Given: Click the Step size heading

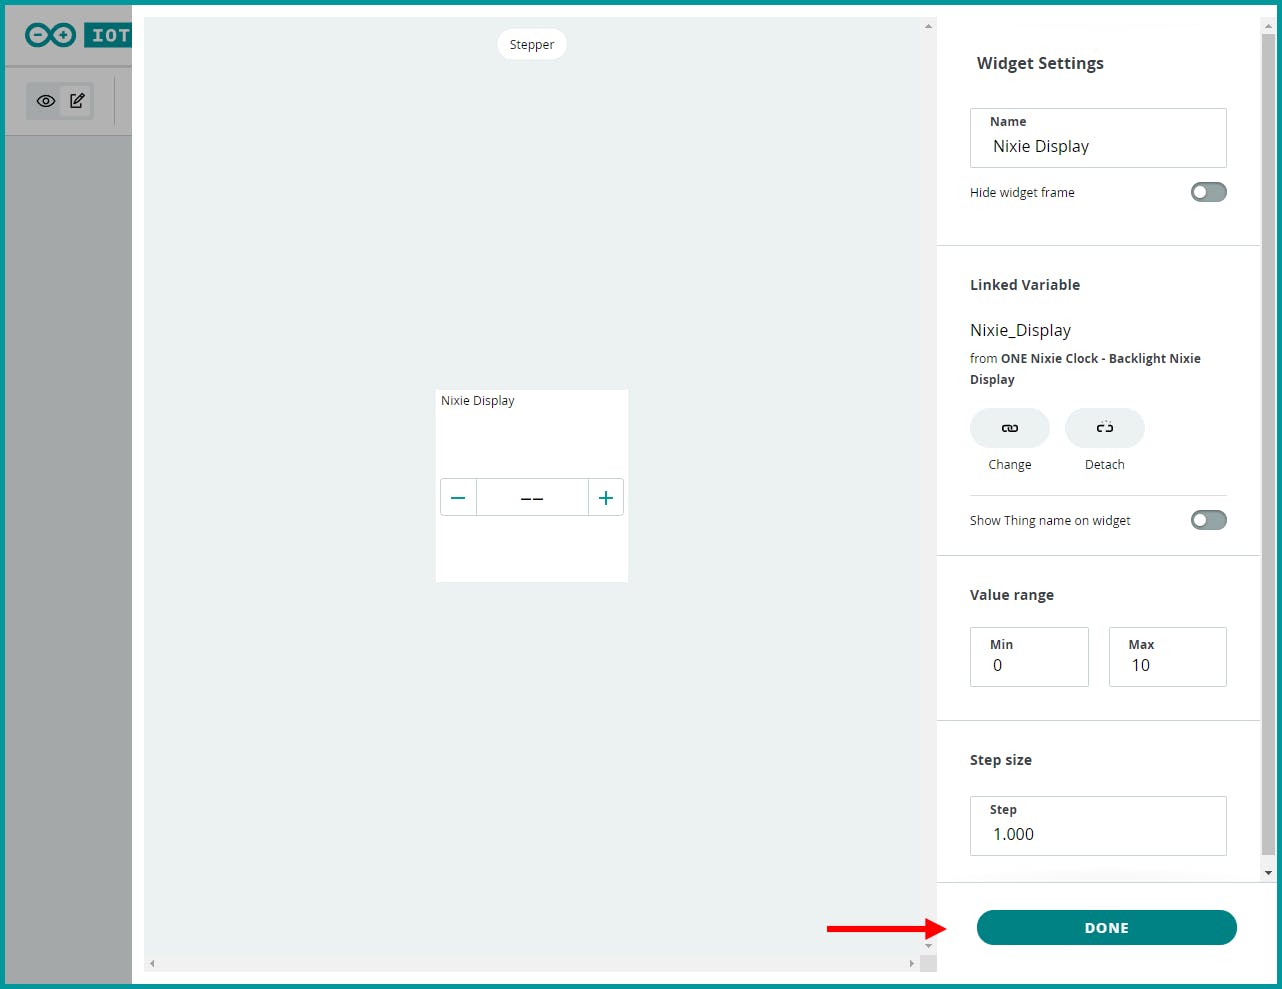Looking at the screenshot, I should click(1001, 760).
